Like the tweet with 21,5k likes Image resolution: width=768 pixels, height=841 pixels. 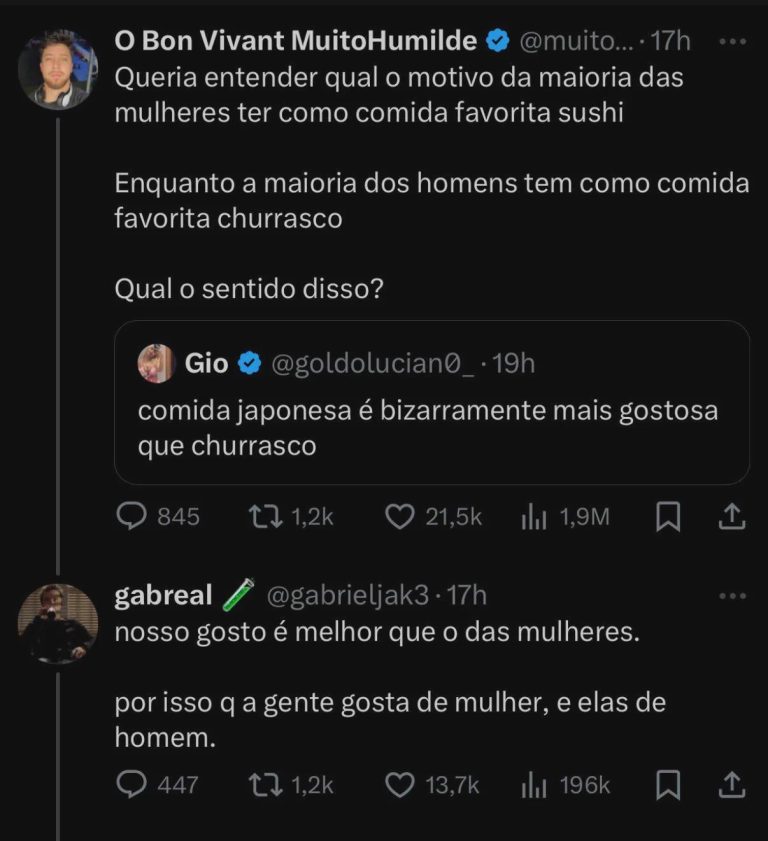[x=400, y=516]
